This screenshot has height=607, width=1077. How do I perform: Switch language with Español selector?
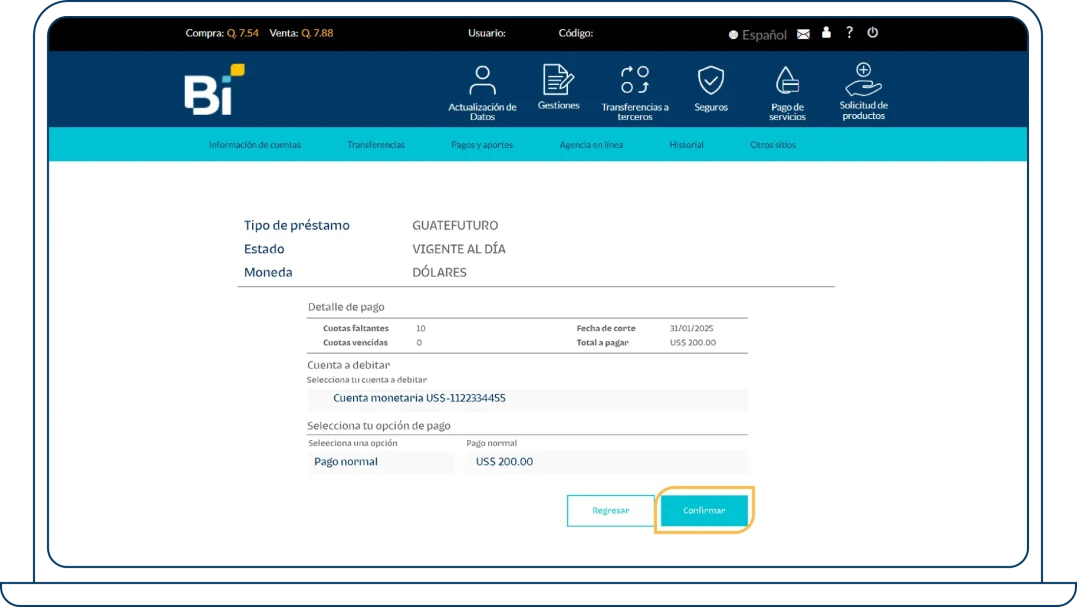point(757,35)
